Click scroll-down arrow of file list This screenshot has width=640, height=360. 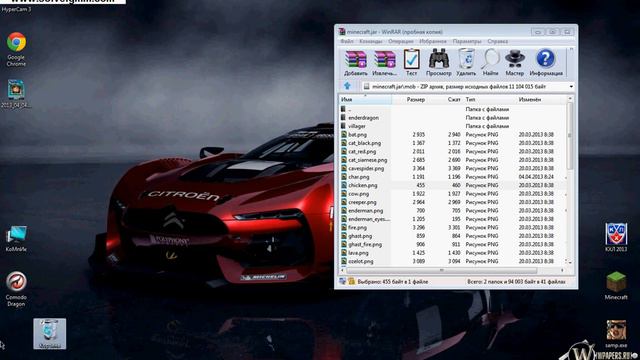point(570,262)
